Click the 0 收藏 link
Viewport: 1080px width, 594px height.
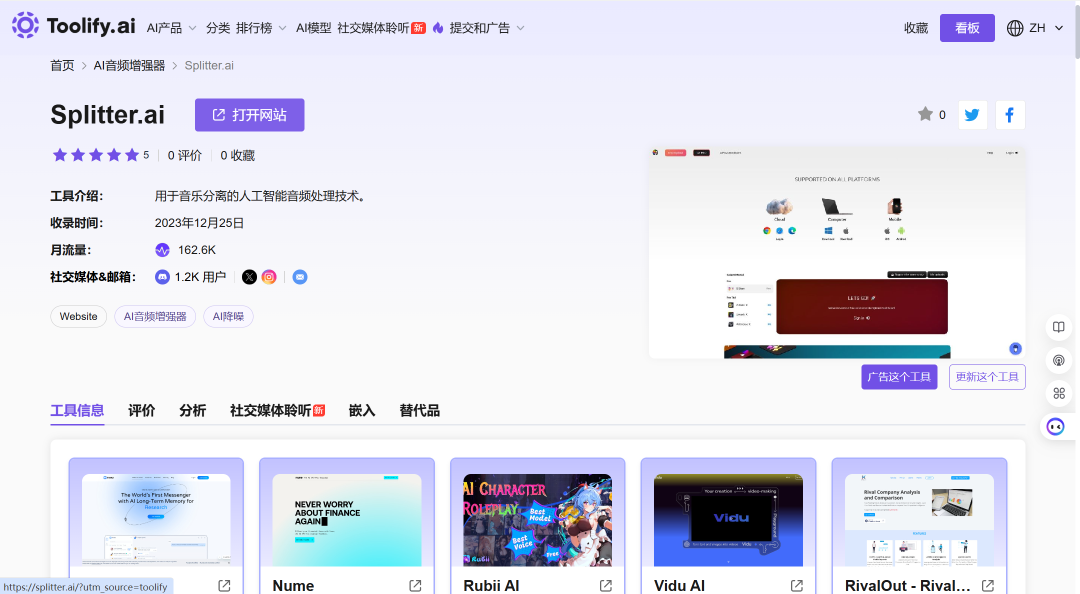(x=238, y=156)
